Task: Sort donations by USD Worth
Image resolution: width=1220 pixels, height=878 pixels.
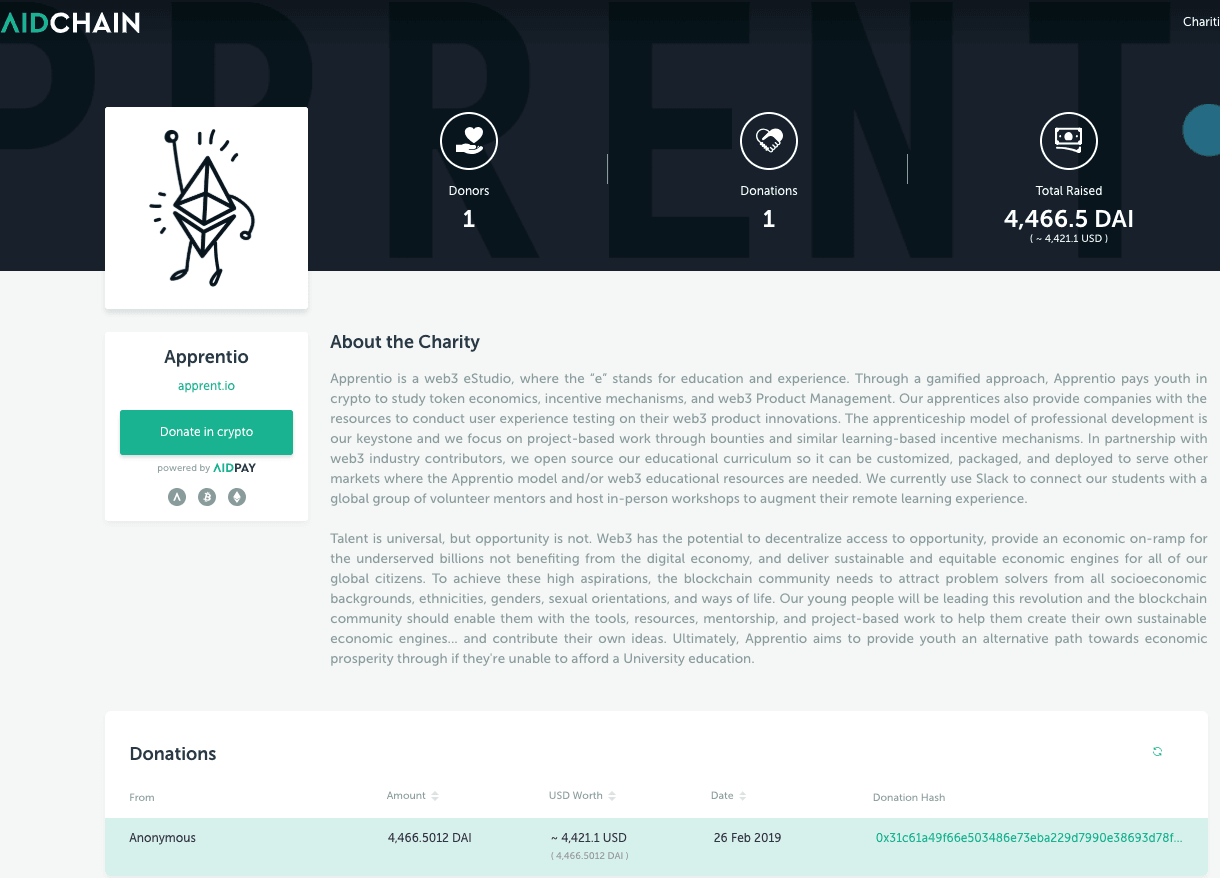Action: (582, 796)
